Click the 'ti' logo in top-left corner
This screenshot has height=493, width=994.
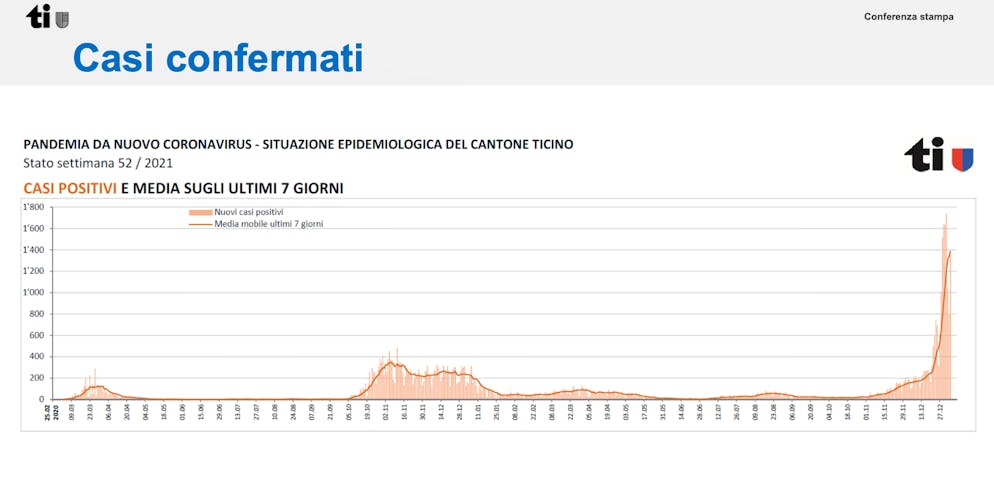tap(38, 16)
